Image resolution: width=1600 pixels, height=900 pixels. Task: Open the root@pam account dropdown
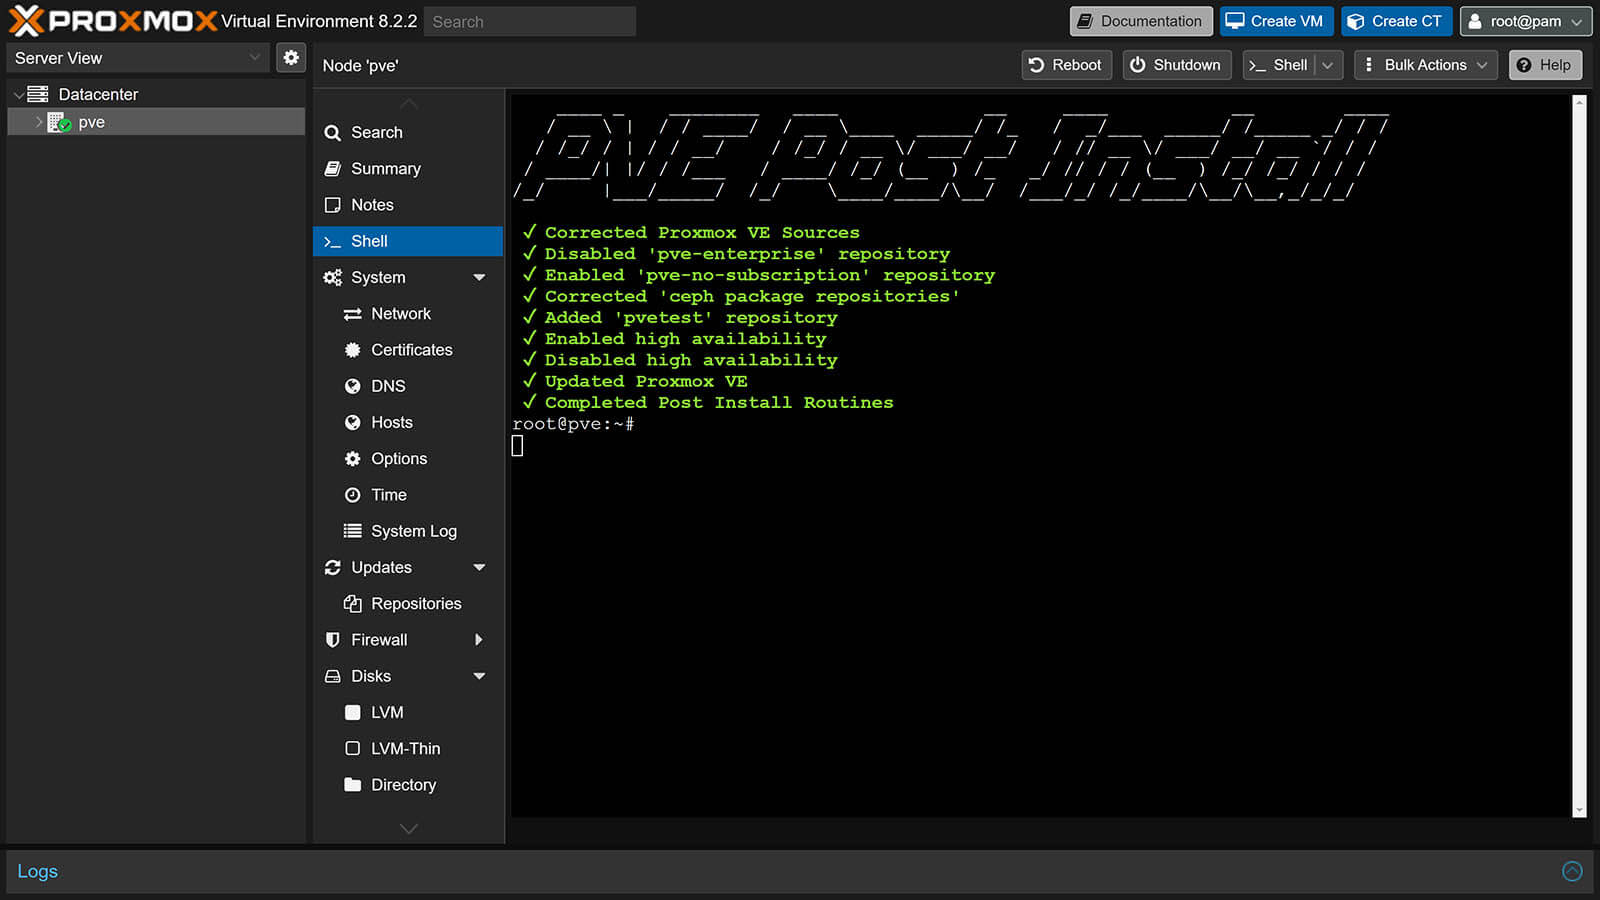pyautogui.click(x=1526, y=21)
